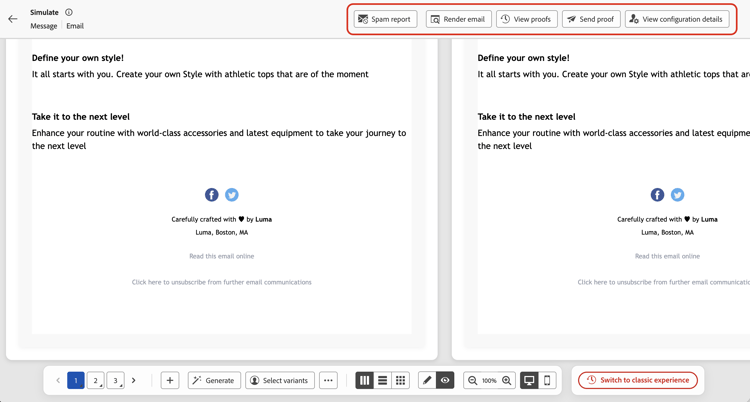Click the Simulate title text
Viewport: 750px width, 402px height.
44,12
